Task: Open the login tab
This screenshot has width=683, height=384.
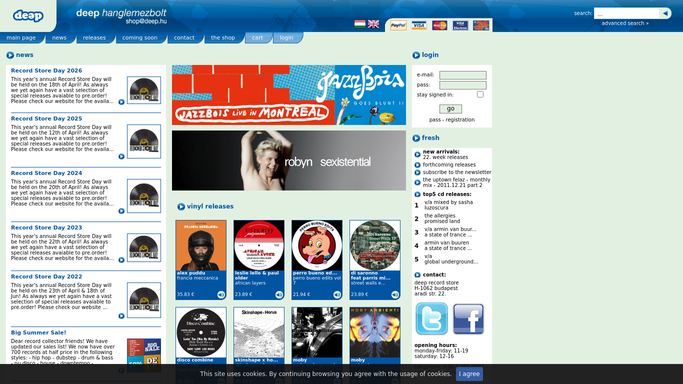Action: tap(287, 38)
